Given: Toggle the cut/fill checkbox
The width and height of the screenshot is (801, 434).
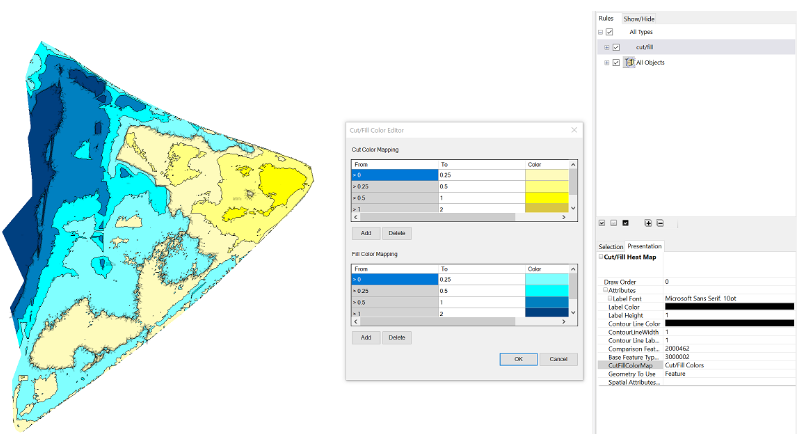Looking at the screenshot, I should pyautogui.click(x=616, y=47).
